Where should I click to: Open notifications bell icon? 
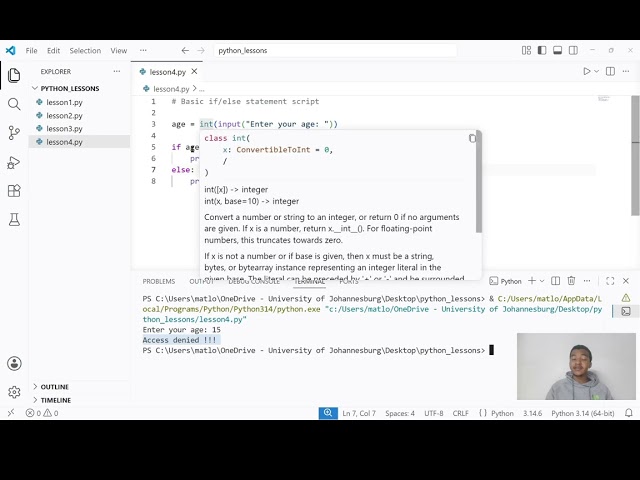point(629,413)
